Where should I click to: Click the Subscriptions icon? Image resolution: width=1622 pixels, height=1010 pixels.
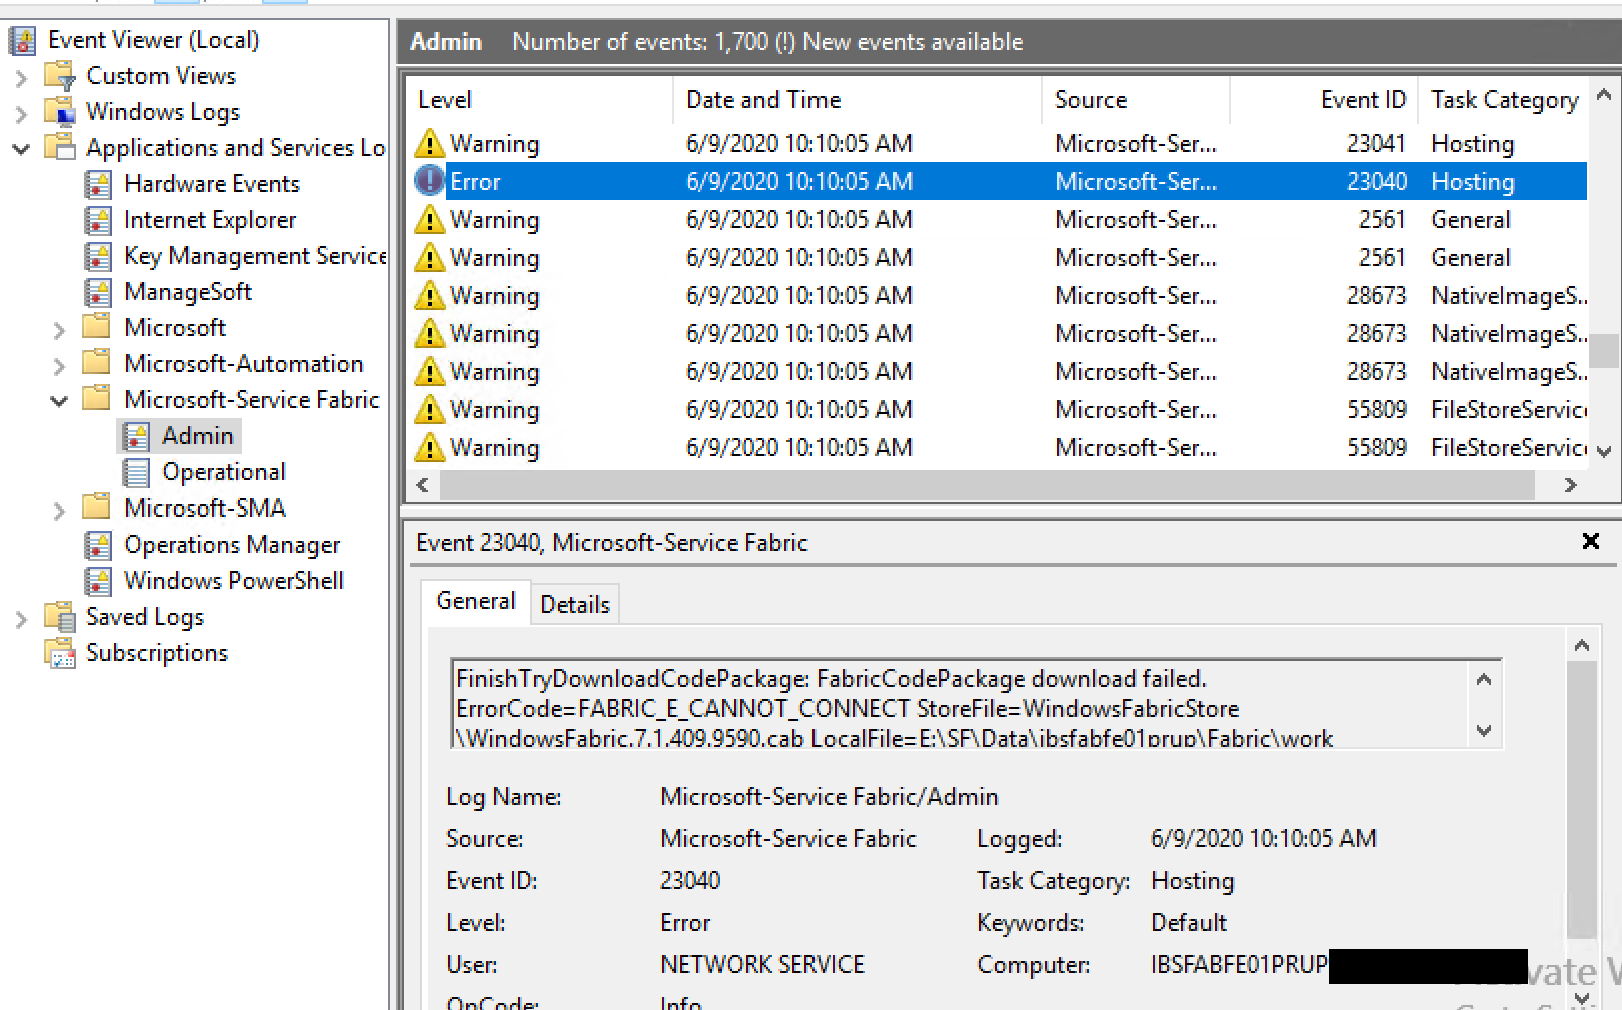click(60, 653)
